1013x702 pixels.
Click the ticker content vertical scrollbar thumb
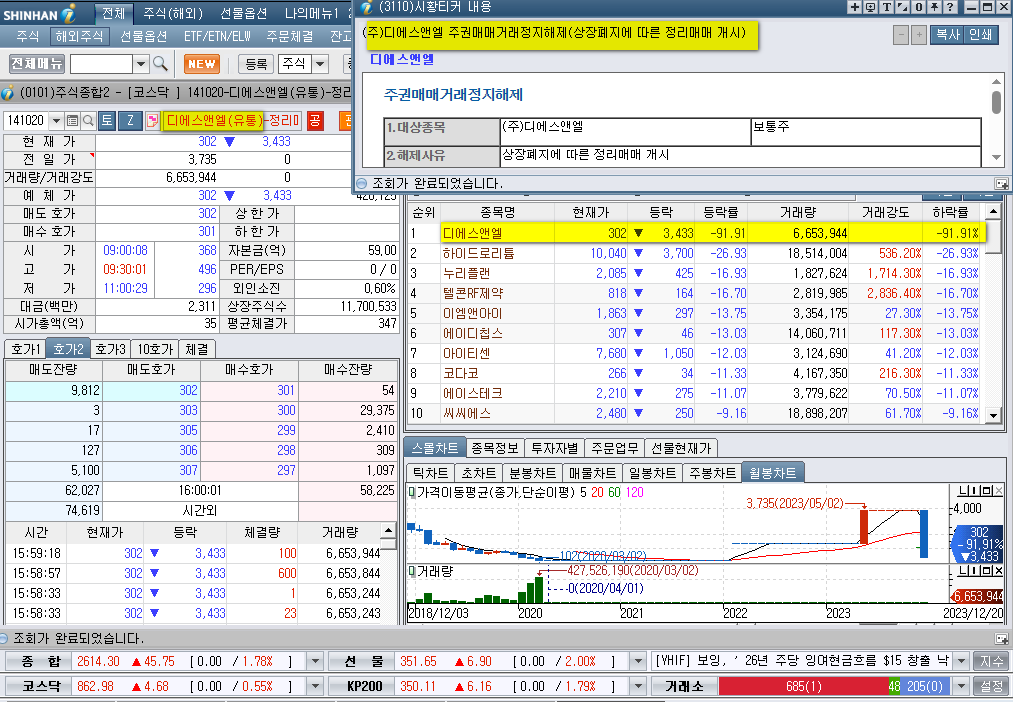pyautogui.click(x=996, y=102)
